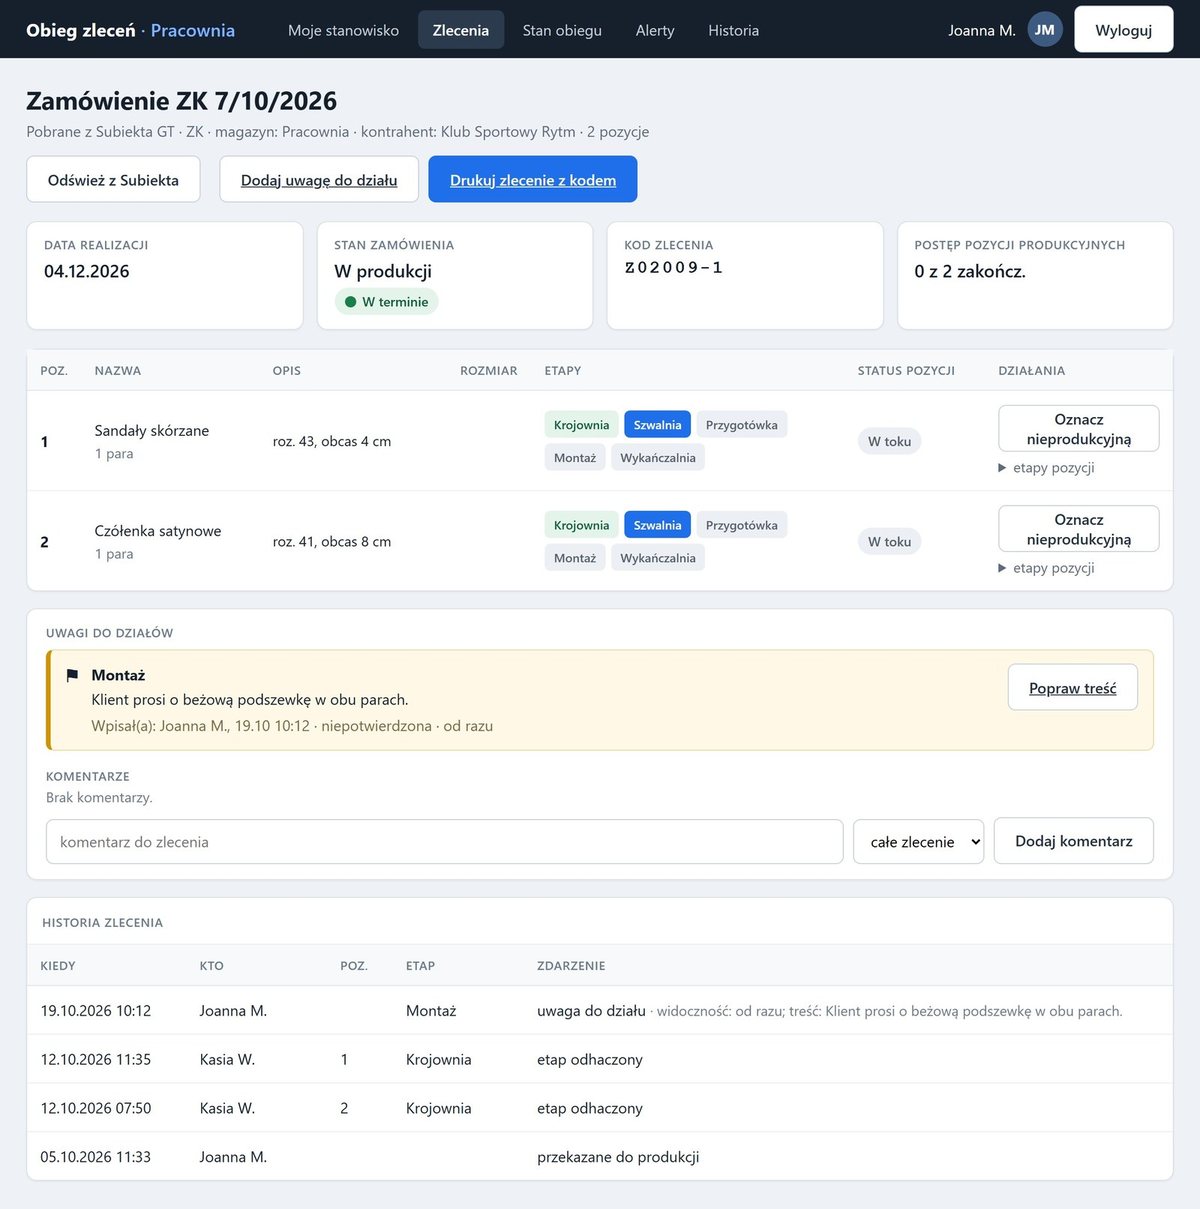Open the 'całe zlecenie' dropdown
This screenshot has width=1200, height=1209.
pyautogui.click(x=919, y=842)
